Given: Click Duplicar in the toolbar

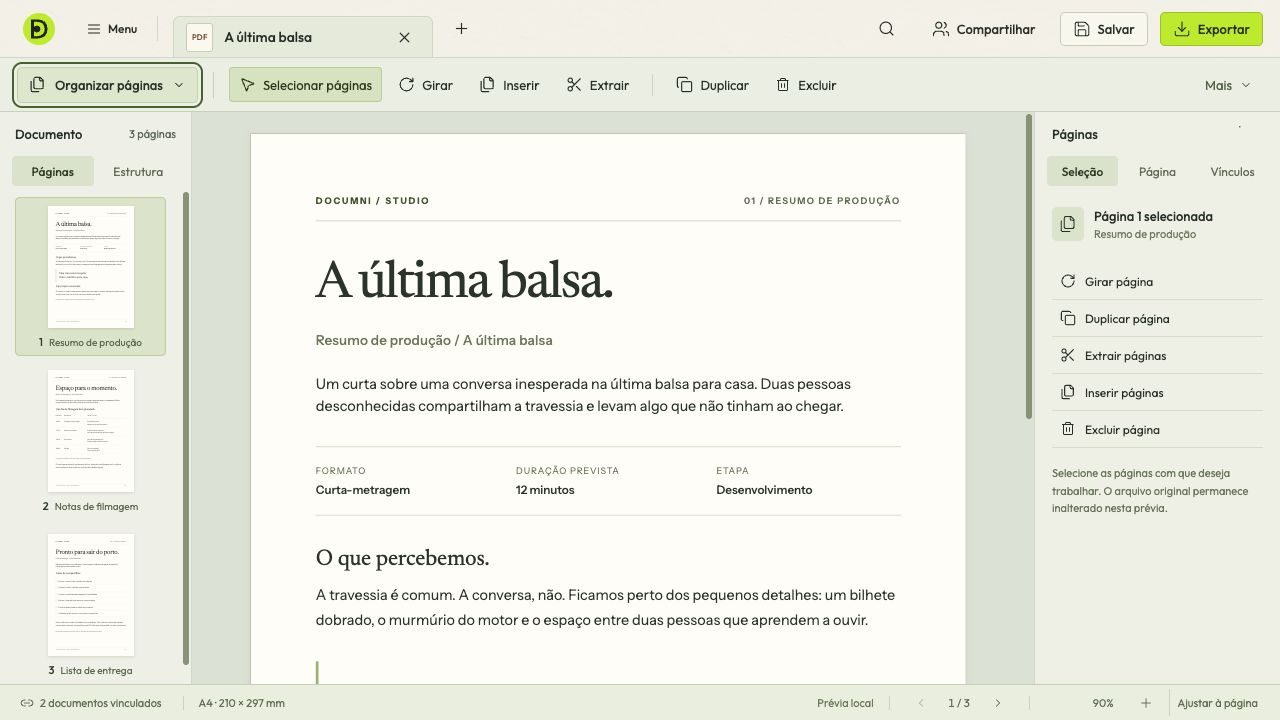Looking at the screenshot, I should (712, 85).
